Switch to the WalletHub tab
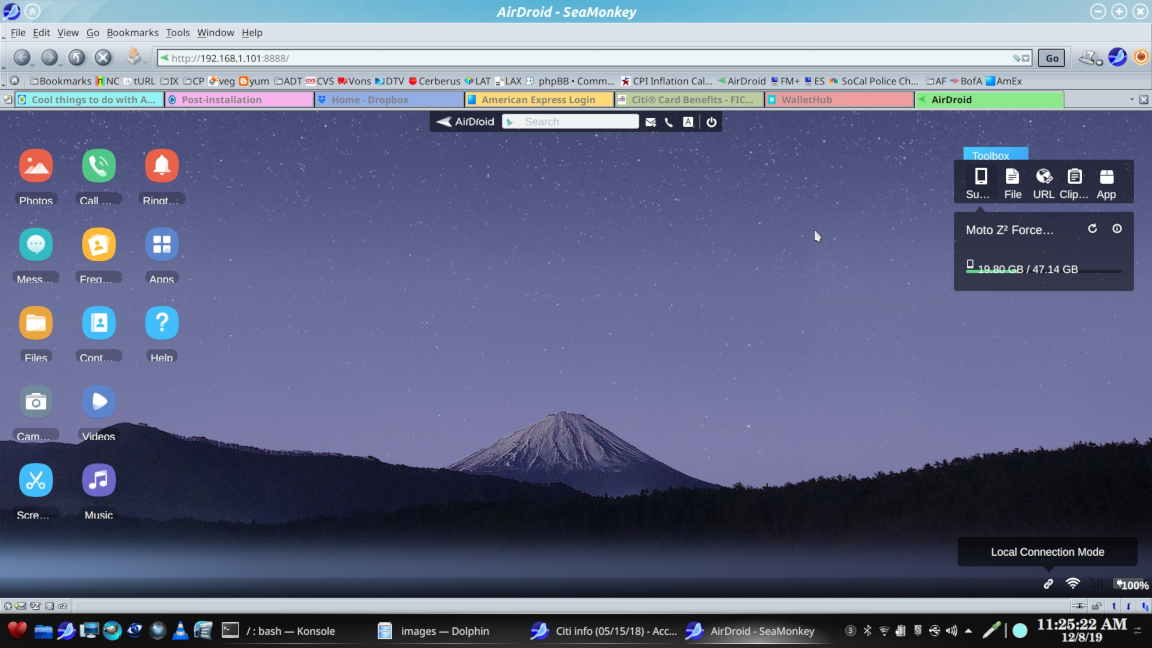The image size is (1152, 648). tap(838, 100)
